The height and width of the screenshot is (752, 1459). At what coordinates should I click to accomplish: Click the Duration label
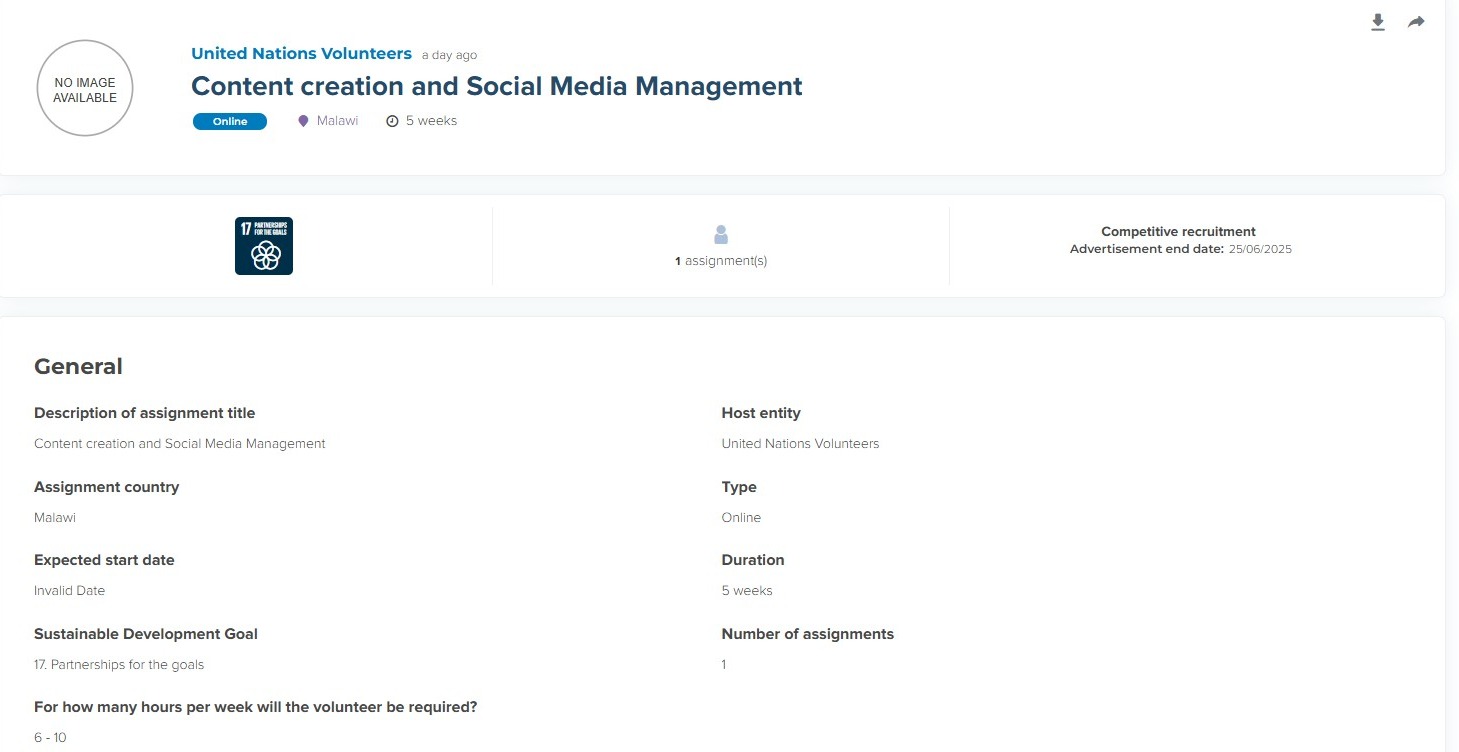tap(753, 560)
